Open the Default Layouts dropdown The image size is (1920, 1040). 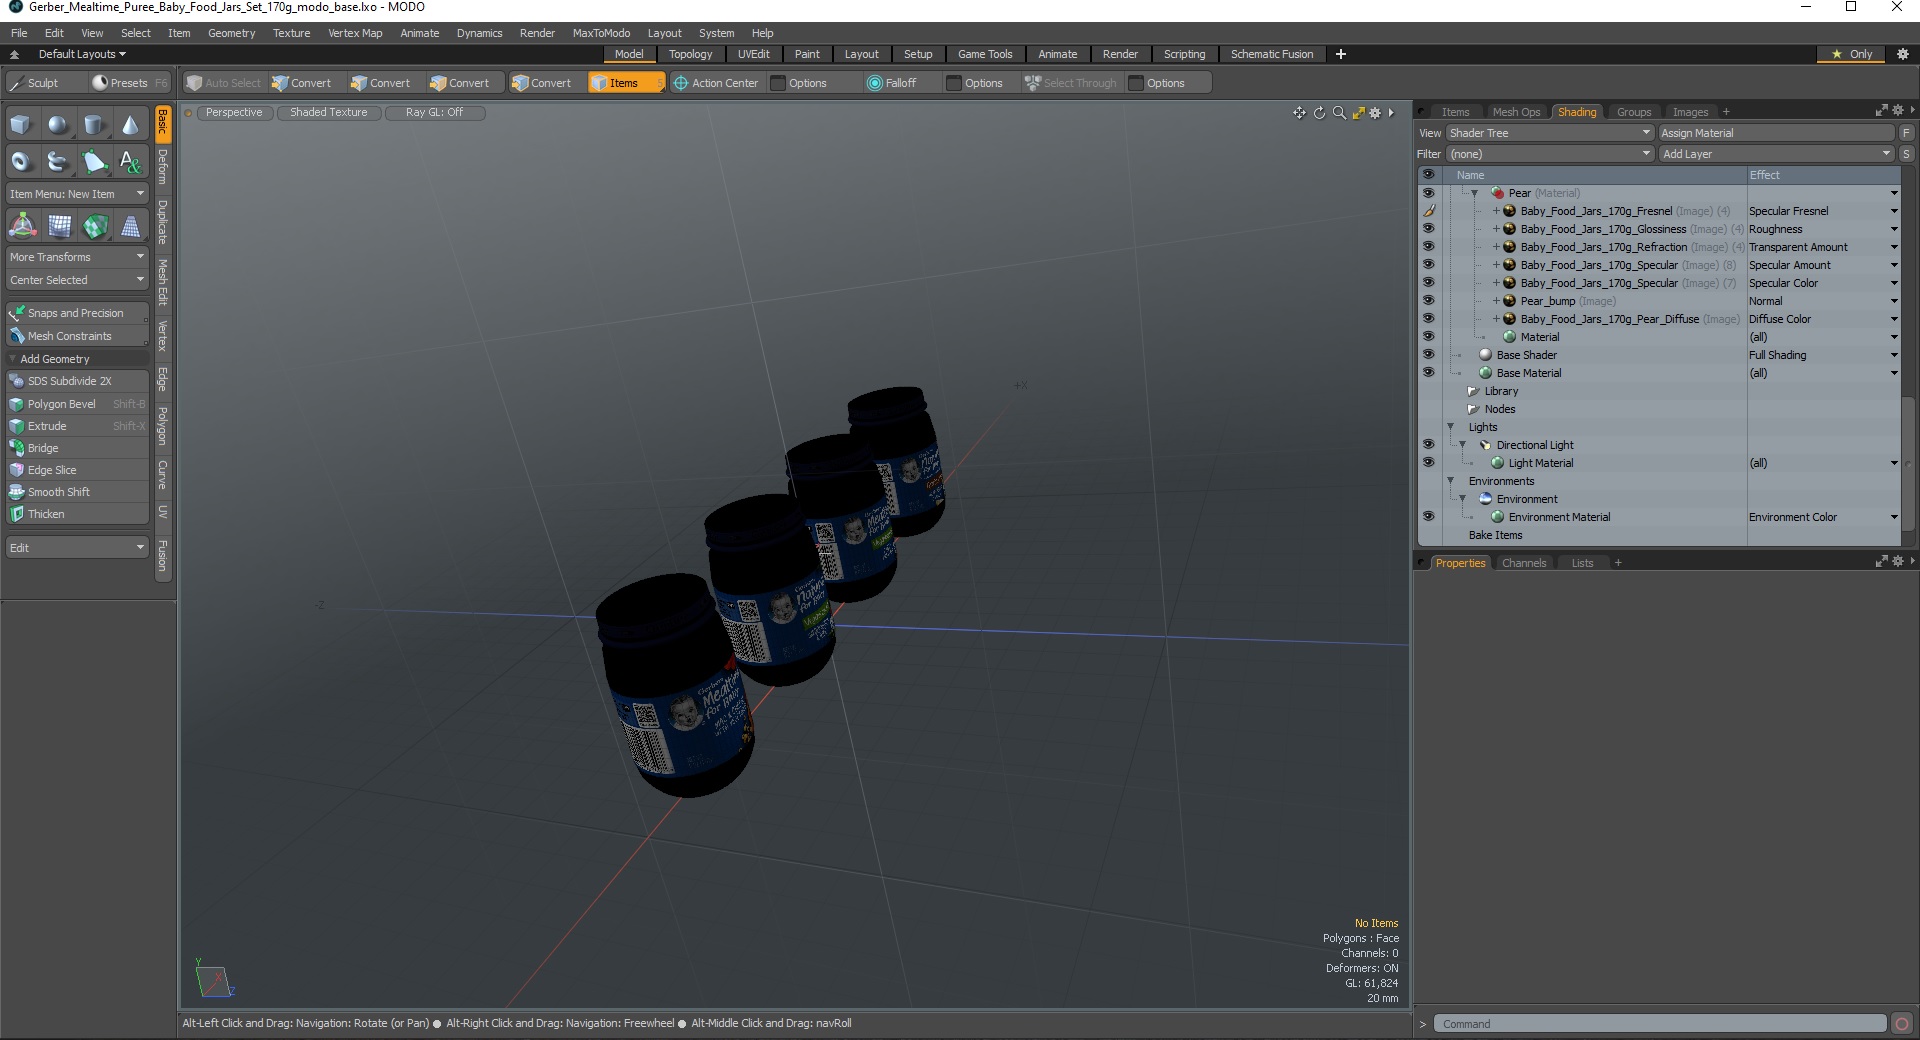coord(81,54)
